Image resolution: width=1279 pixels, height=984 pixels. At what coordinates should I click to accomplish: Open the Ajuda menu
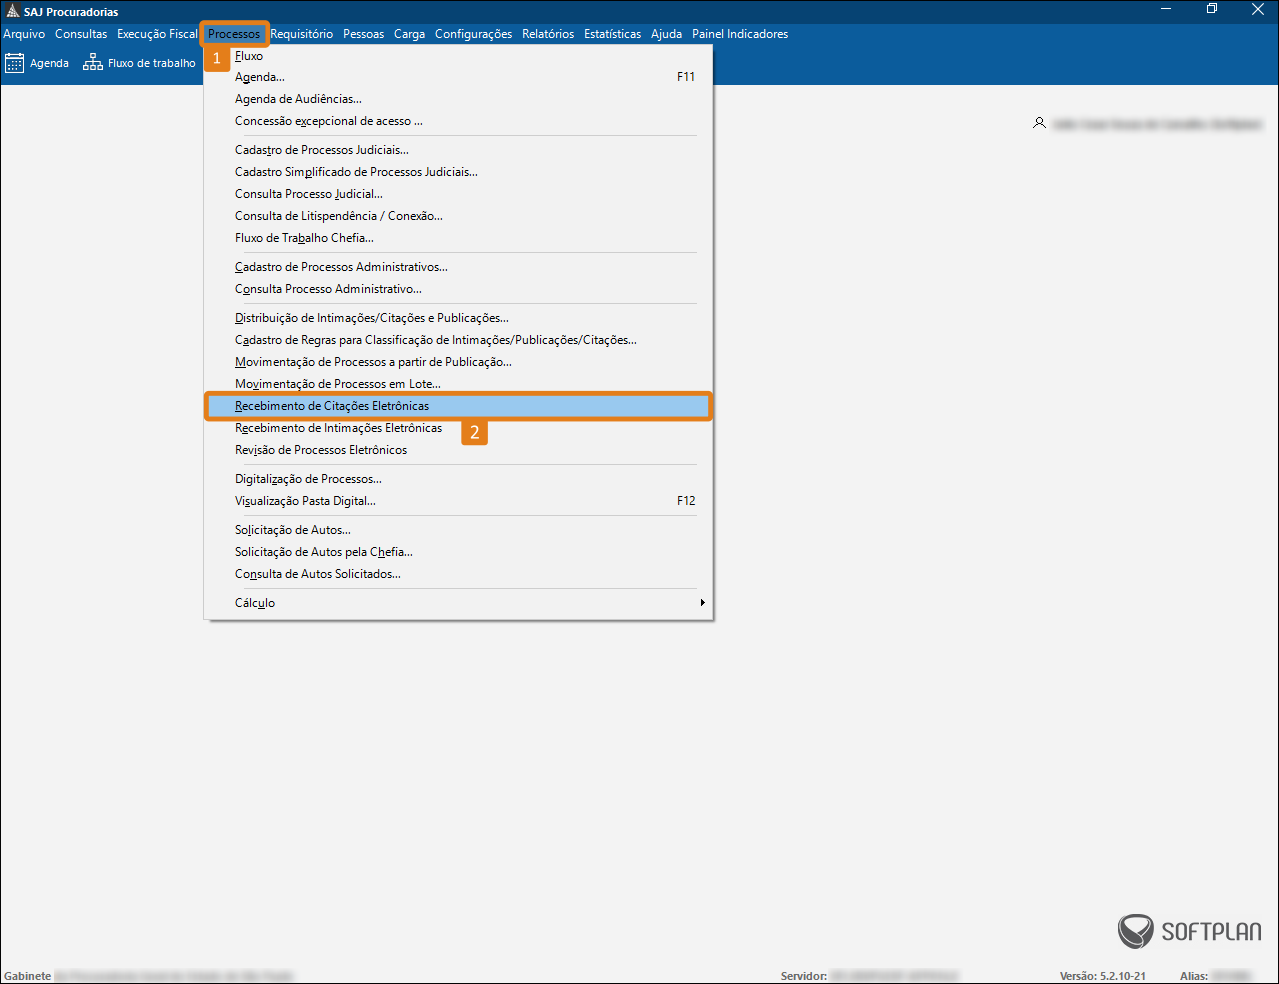coord(666,34)
